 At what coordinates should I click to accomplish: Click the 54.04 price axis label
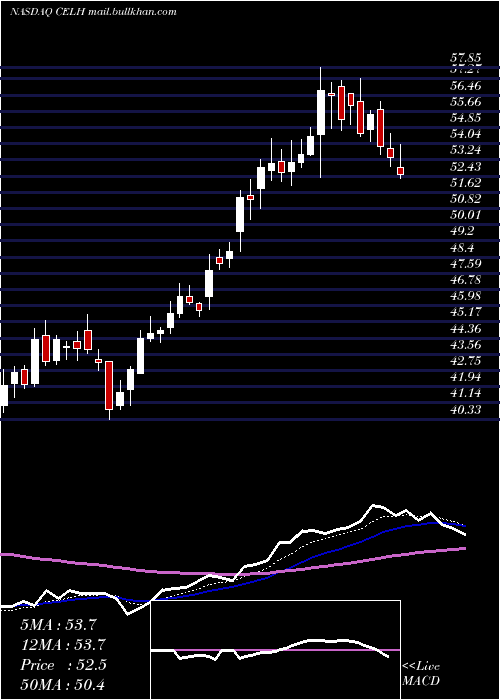pos(465,134)
